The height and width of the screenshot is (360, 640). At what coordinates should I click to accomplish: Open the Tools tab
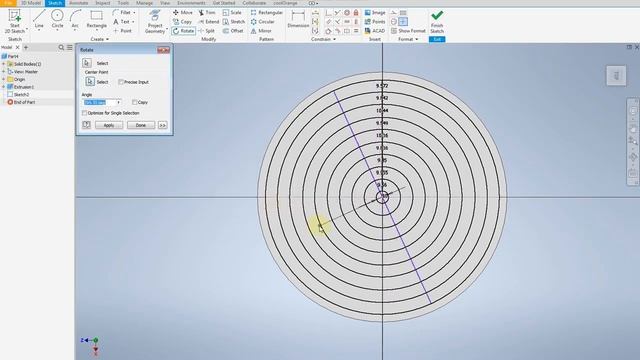[123, 3]
